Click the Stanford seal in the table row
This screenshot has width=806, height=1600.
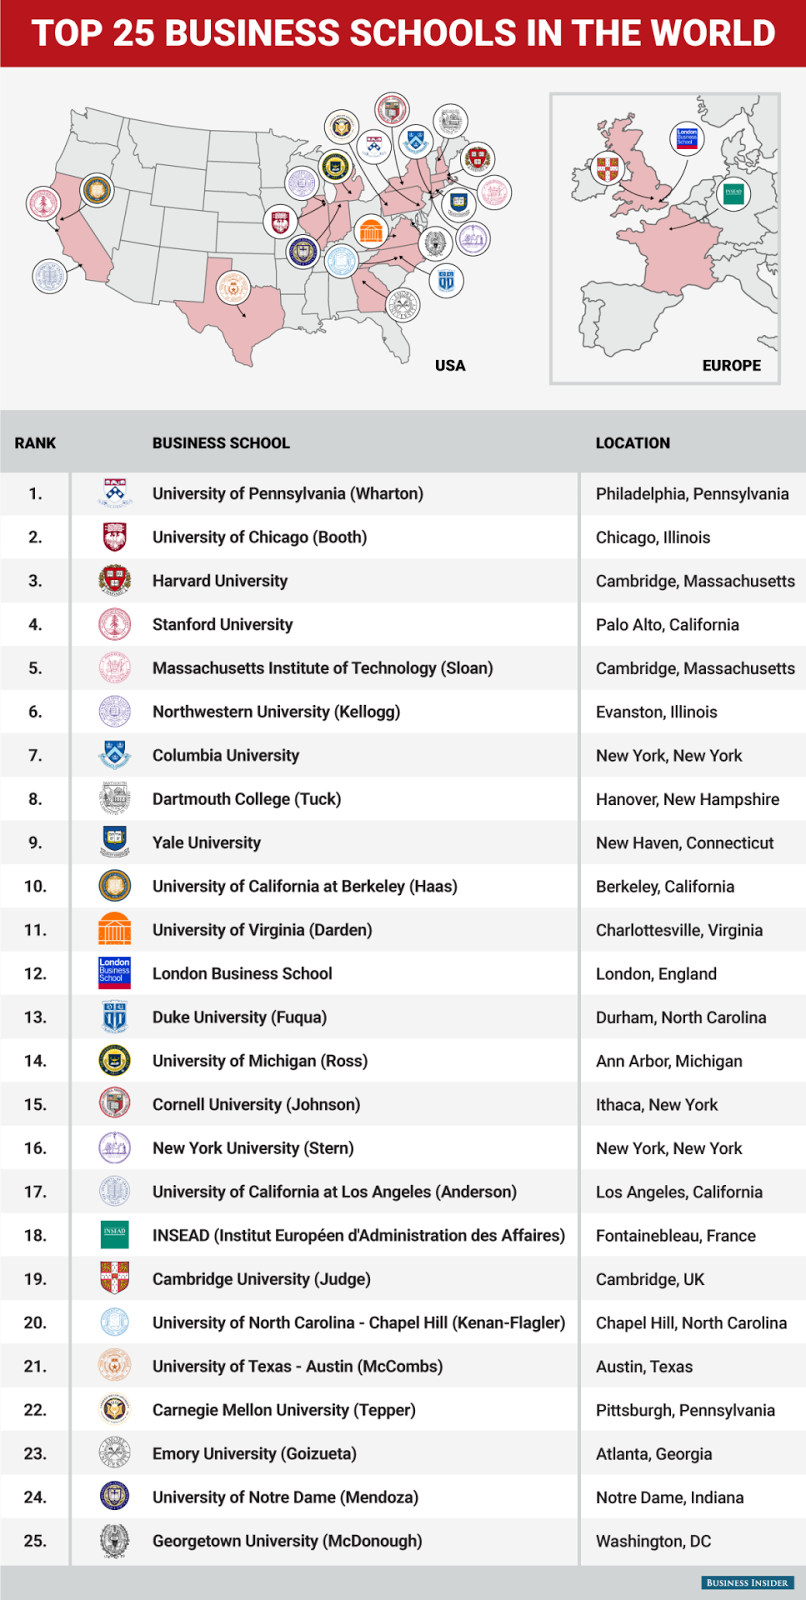[x=115, y=624]
